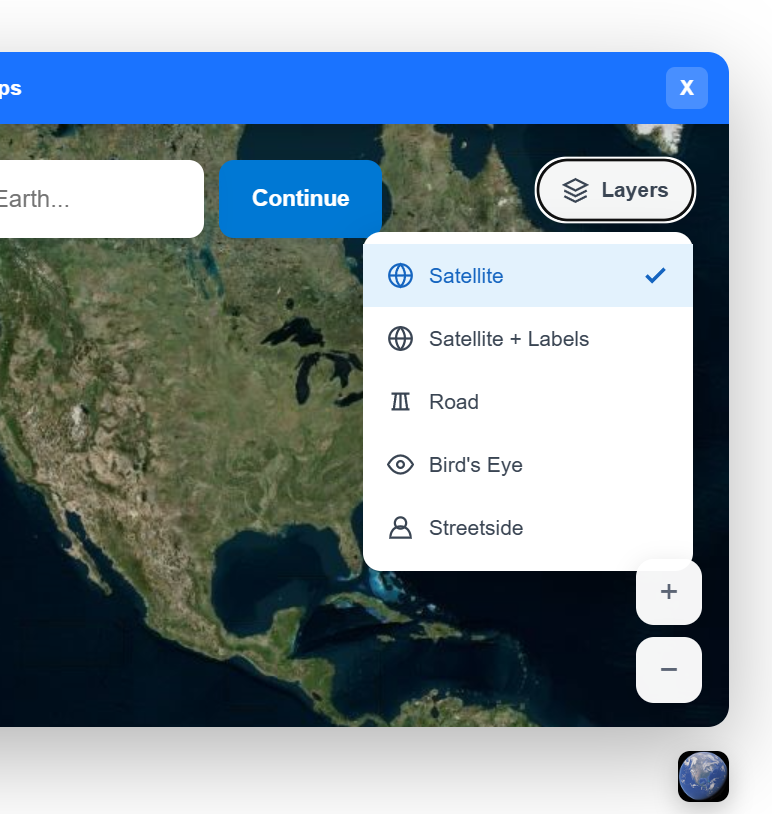Select Bird's Eye view option
772x814 pixels.
point(528,465)
